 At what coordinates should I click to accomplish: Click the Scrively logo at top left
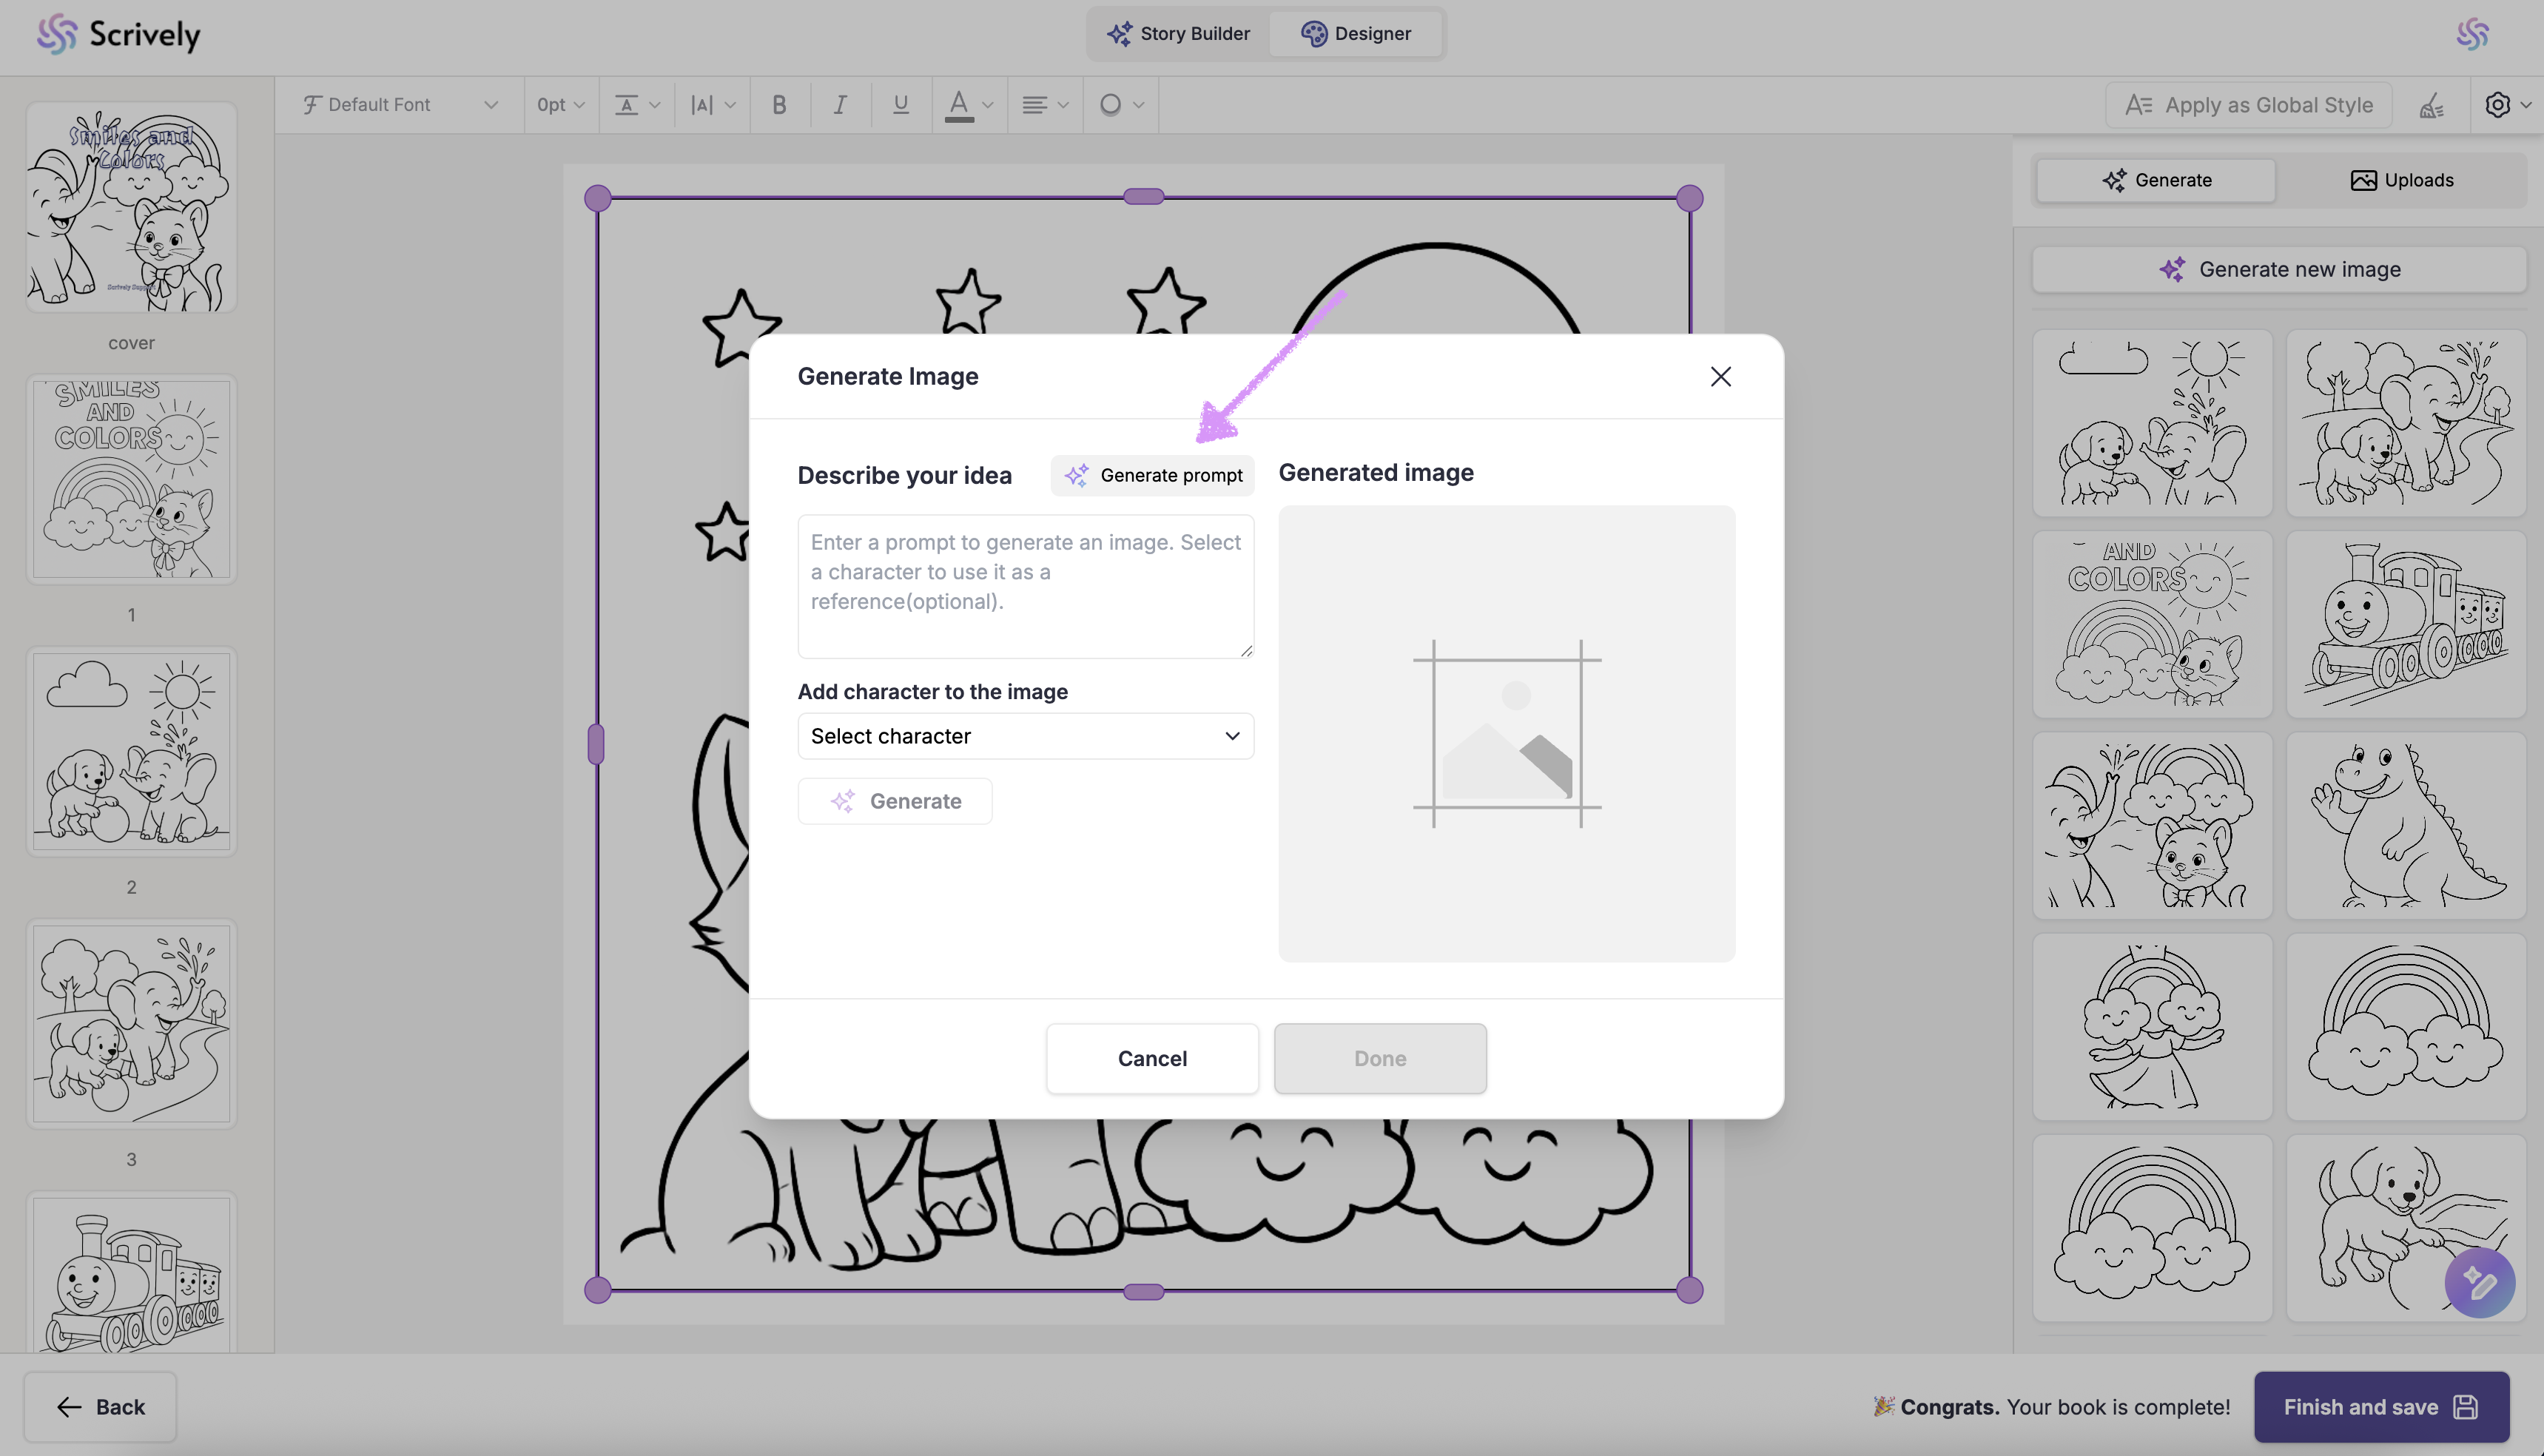119,35
